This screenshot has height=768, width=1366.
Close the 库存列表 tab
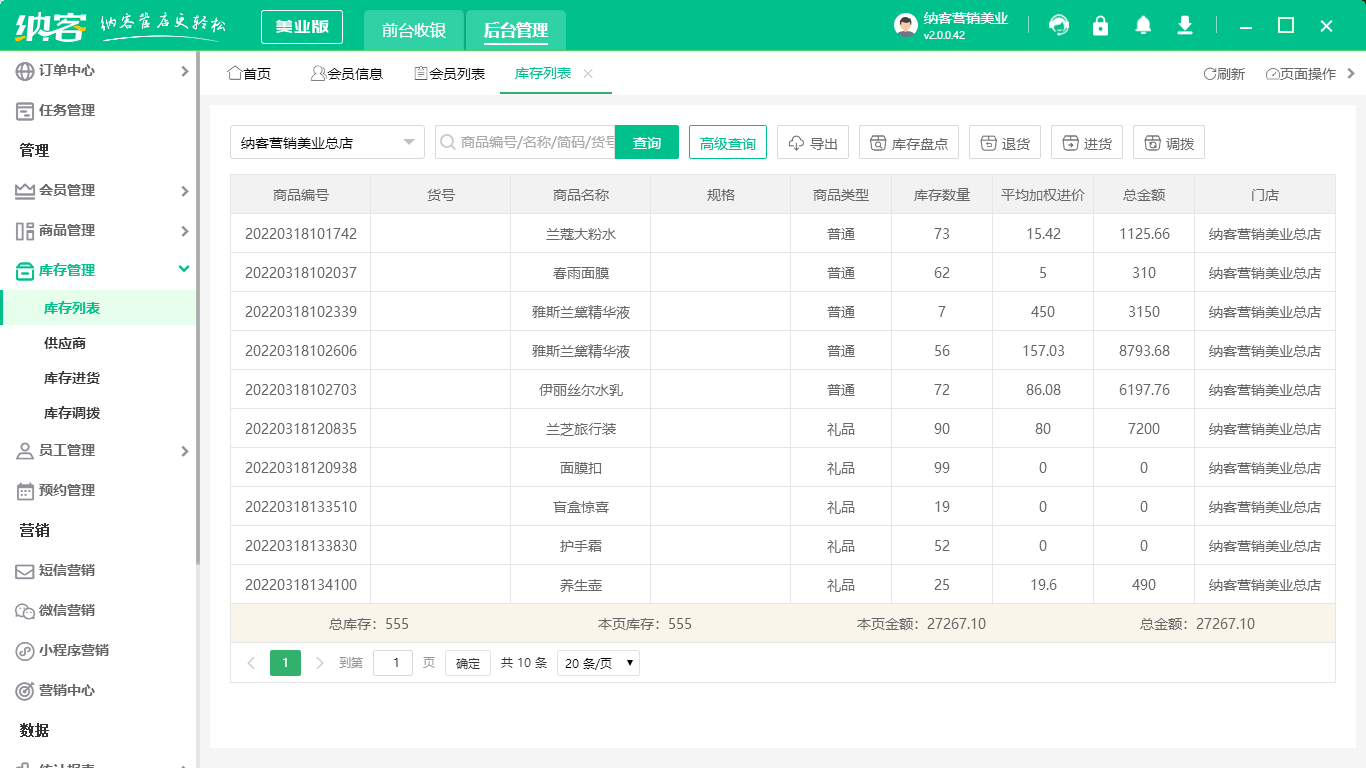point(588,74)
